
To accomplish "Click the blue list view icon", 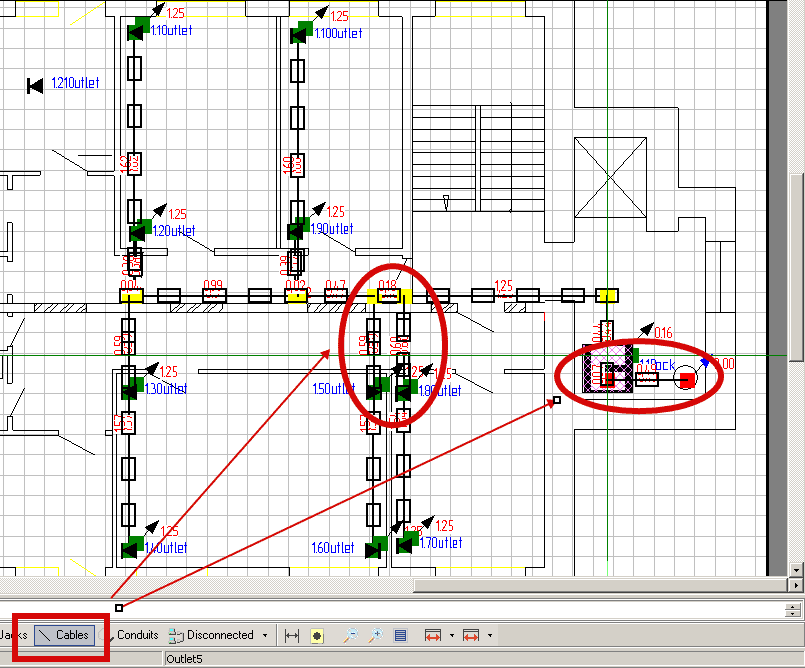I will coord(400,635).
